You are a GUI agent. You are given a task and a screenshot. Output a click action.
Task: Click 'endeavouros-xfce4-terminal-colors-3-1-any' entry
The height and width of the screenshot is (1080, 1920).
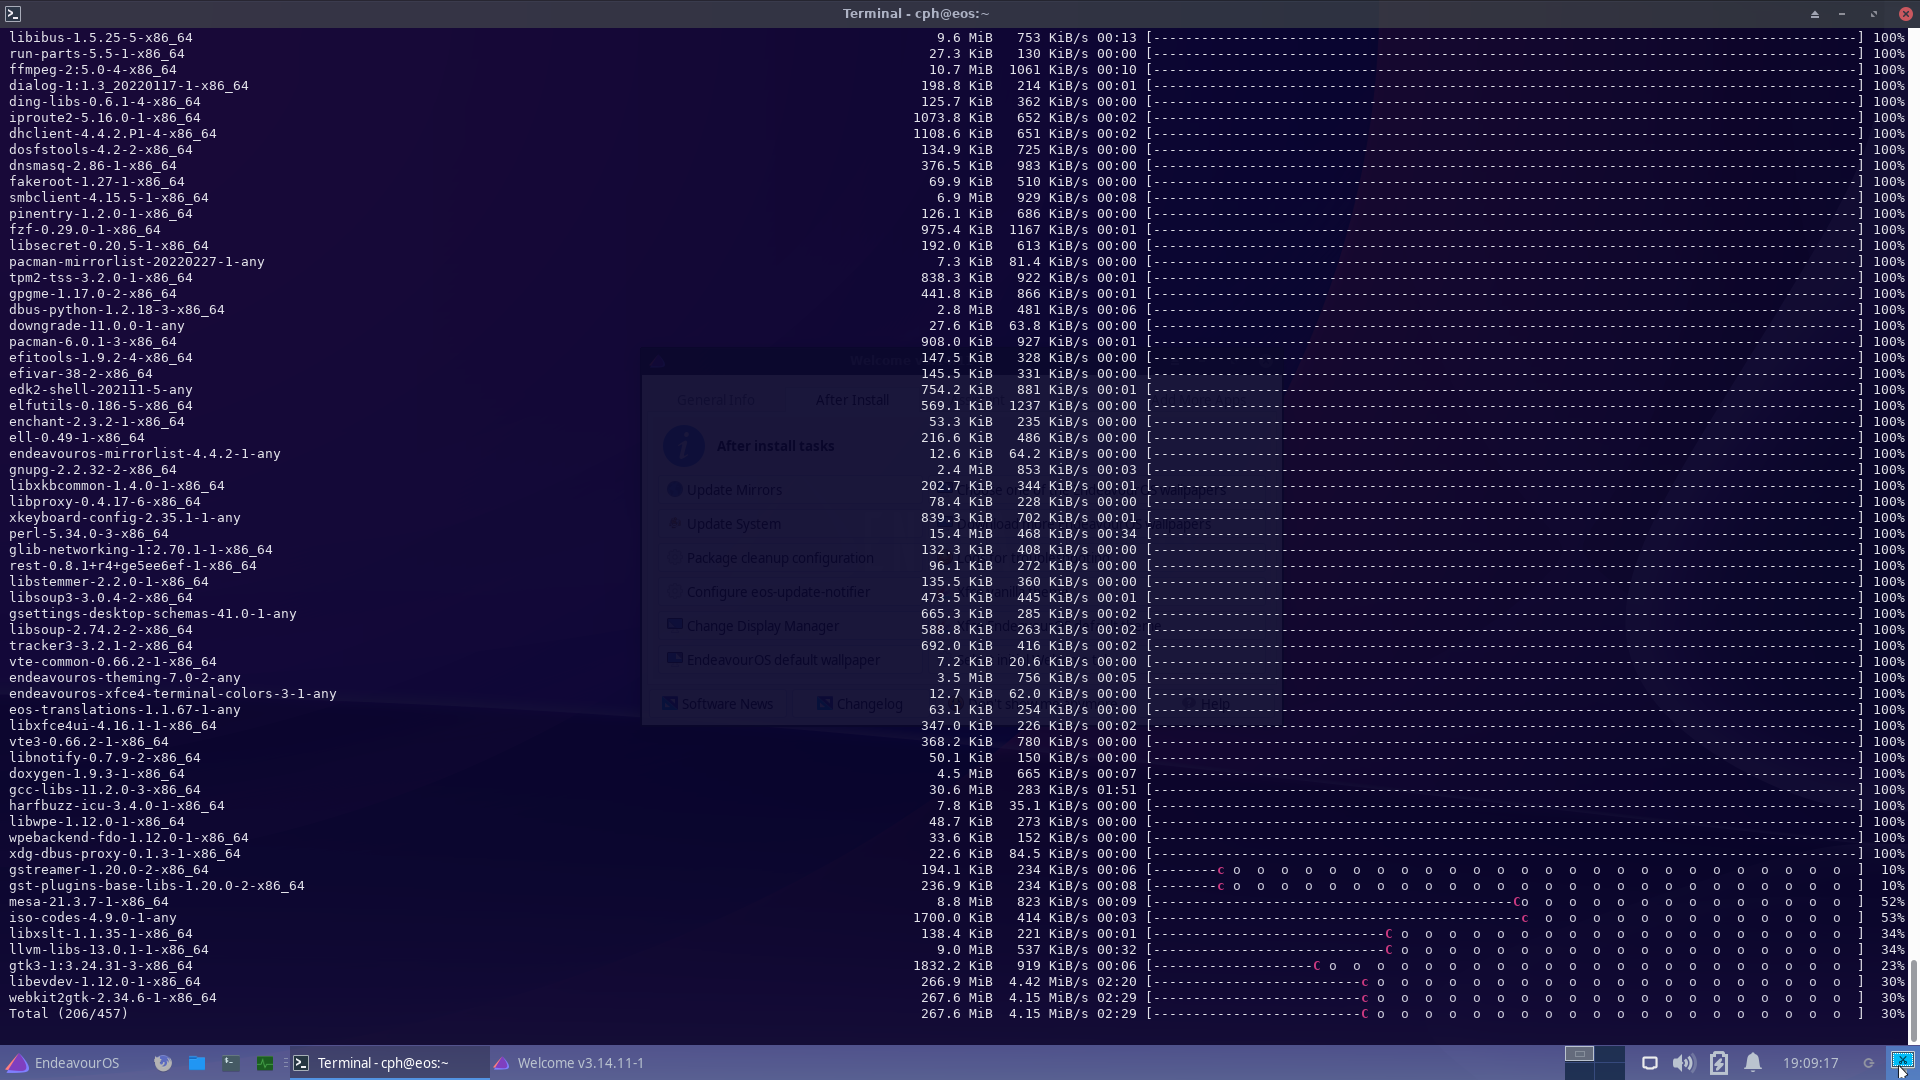[172, 694]
